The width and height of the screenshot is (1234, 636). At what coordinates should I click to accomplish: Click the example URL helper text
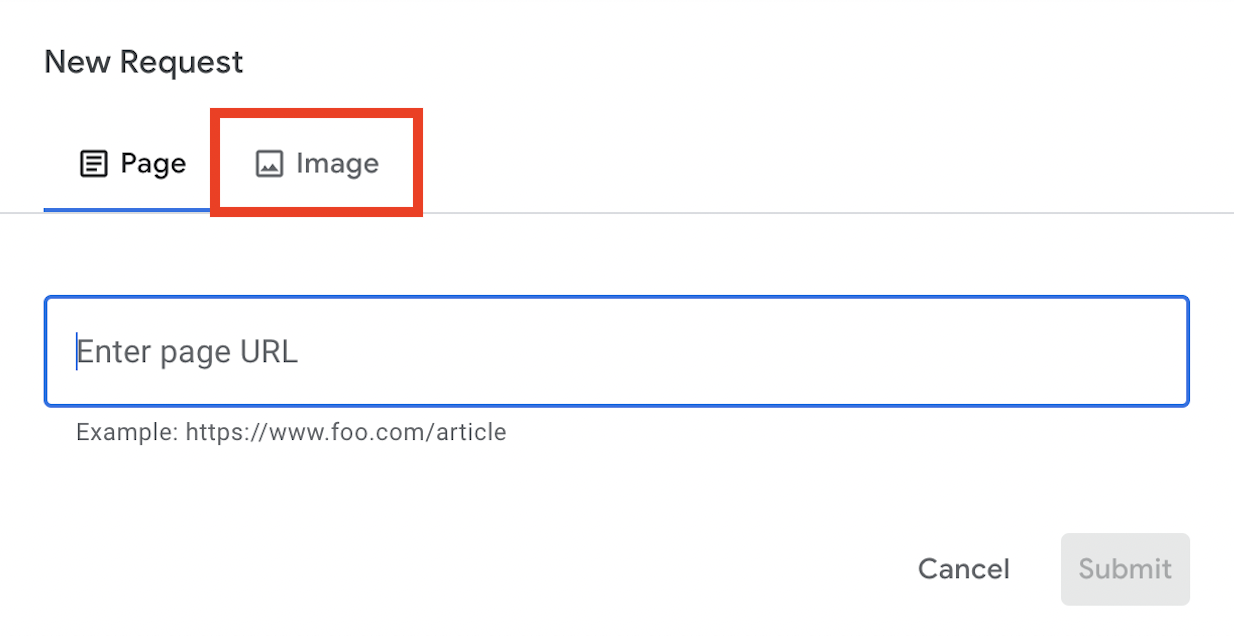click(291, 433)
